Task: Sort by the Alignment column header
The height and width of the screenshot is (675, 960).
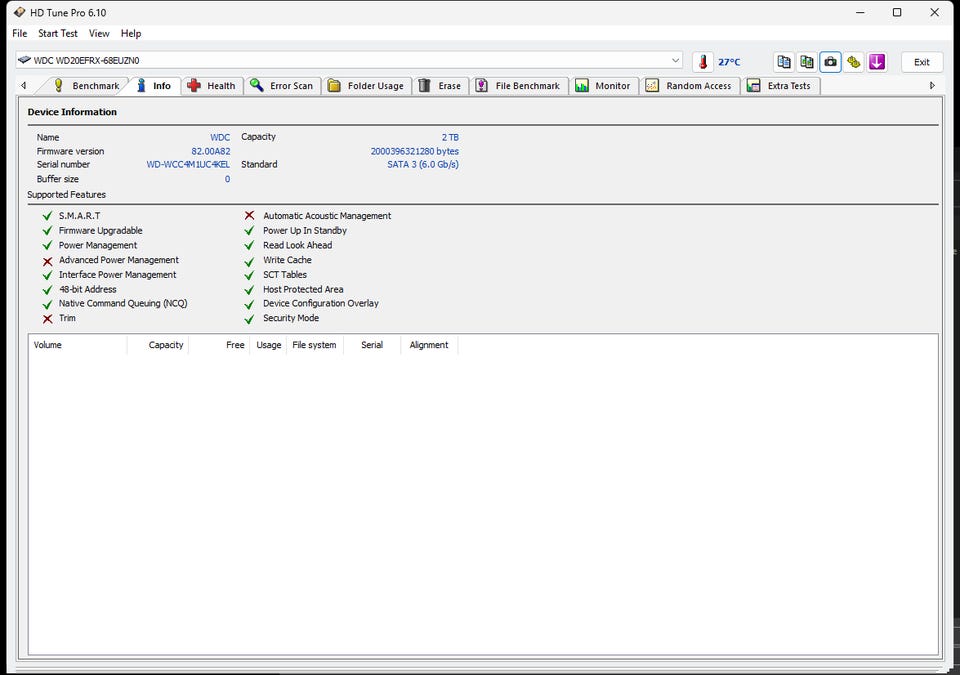Action: [x=429, y=345]
